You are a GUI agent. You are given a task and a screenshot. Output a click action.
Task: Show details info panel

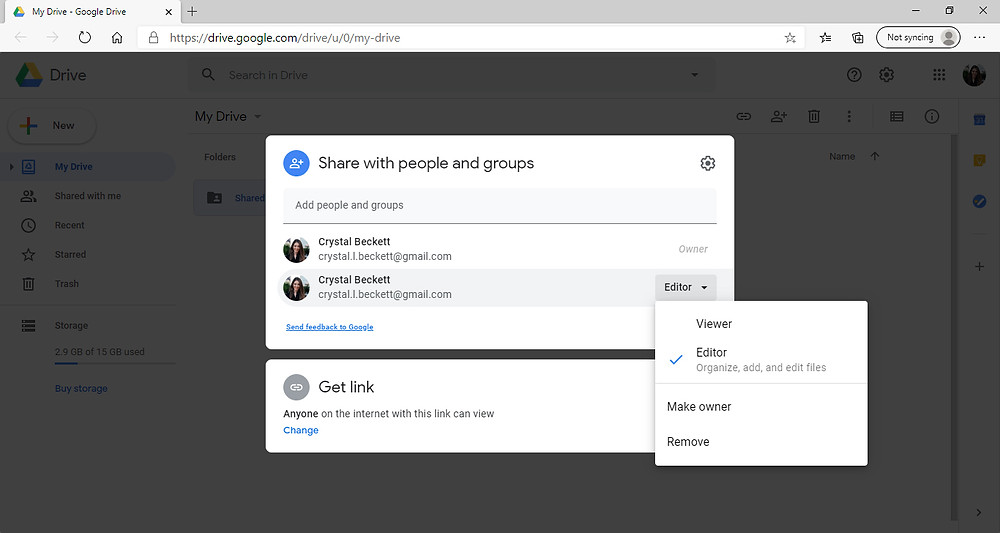pos(932,117)
